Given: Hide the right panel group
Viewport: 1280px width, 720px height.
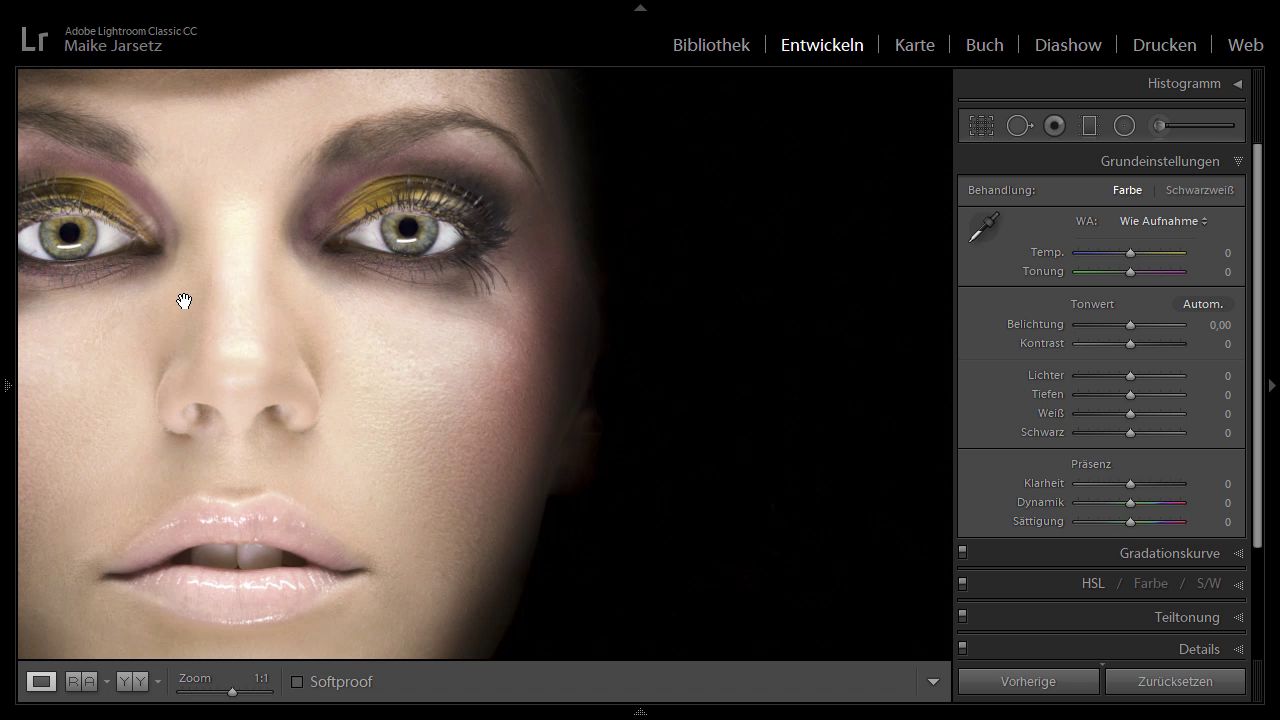Looking at the screenshot, I should click(x=1272, y=385).
